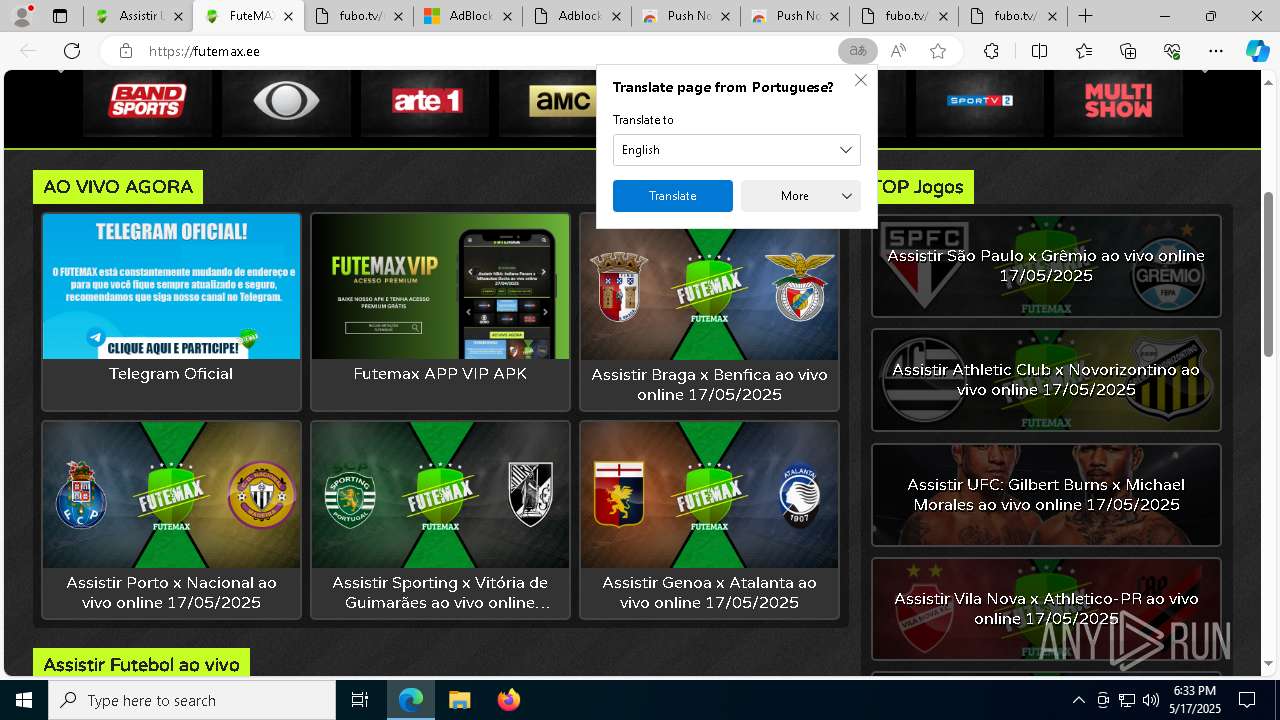Open Browser essentials heart icon
1280x720 pixels.
click(1172, 51)
